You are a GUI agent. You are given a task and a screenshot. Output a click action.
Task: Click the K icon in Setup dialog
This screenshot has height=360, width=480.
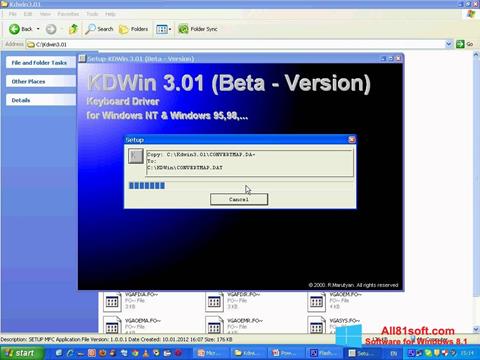tap(135, 156)
